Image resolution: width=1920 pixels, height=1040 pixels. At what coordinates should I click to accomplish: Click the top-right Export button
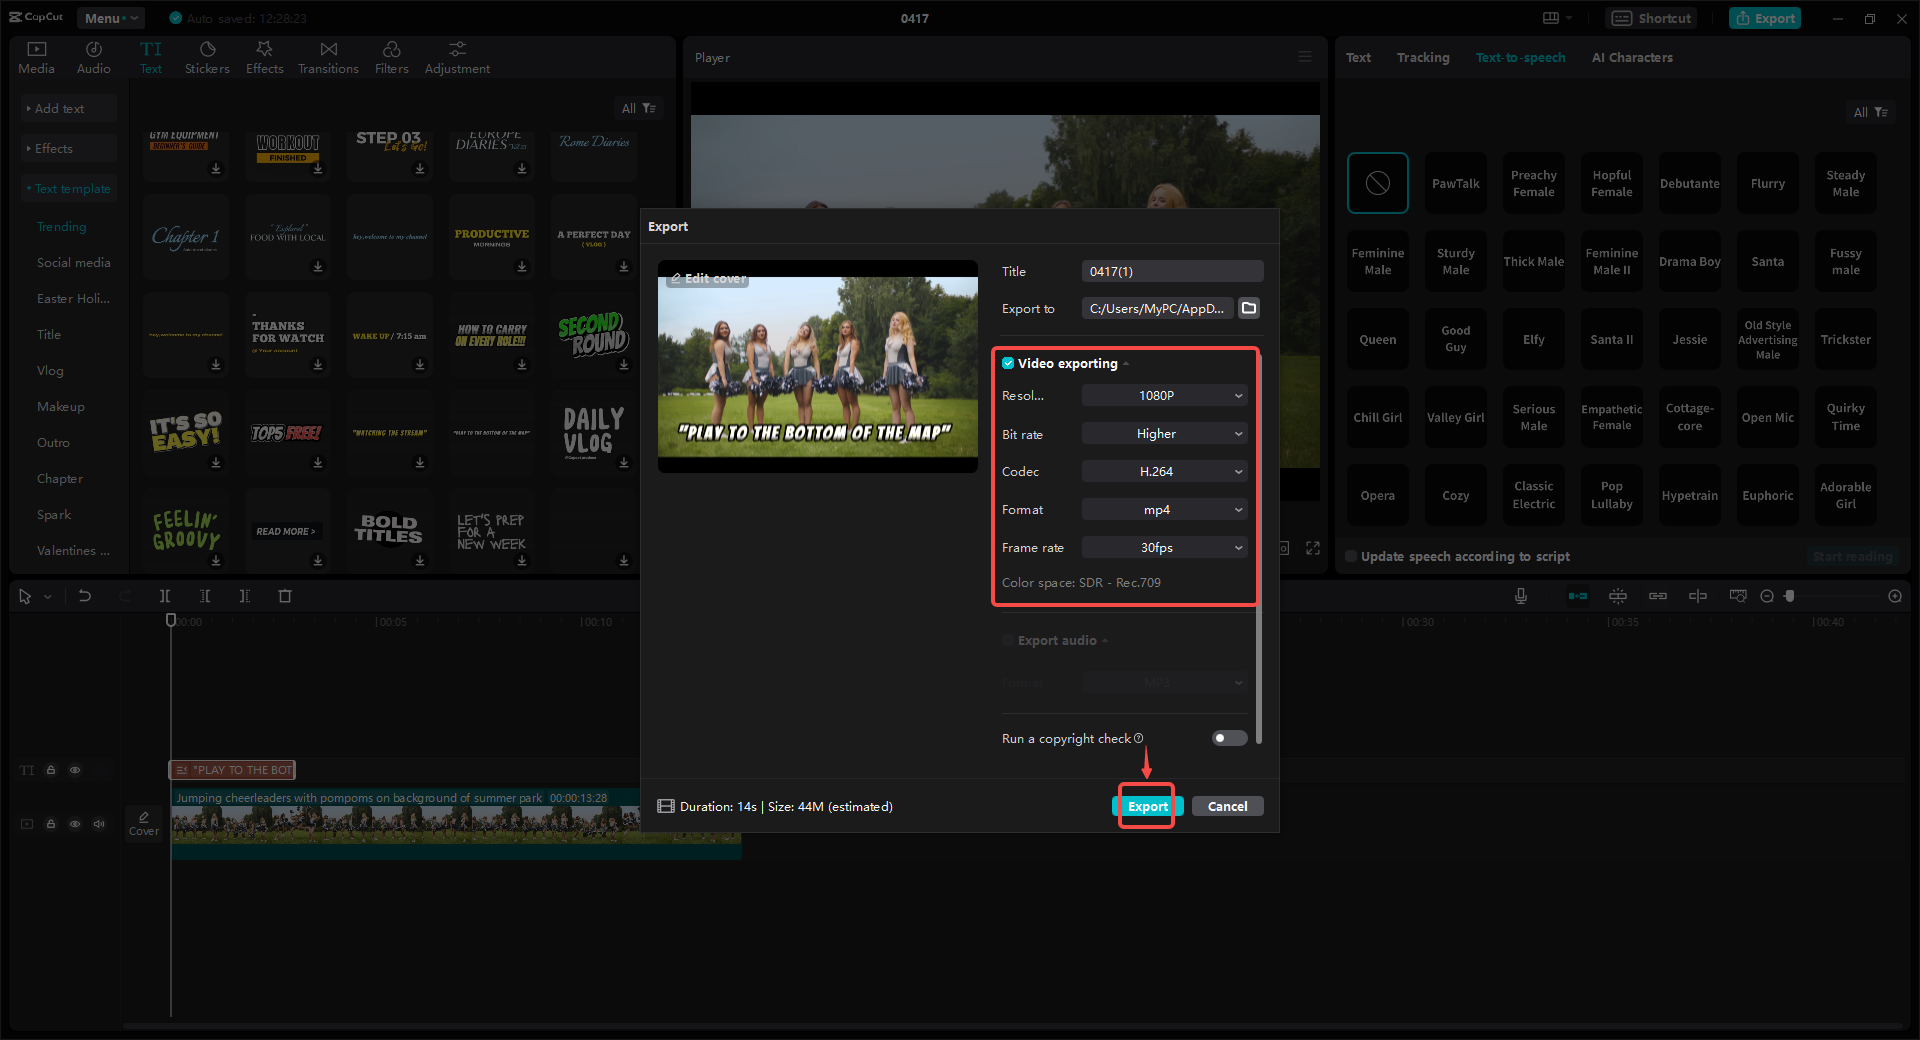point(1765,18)
